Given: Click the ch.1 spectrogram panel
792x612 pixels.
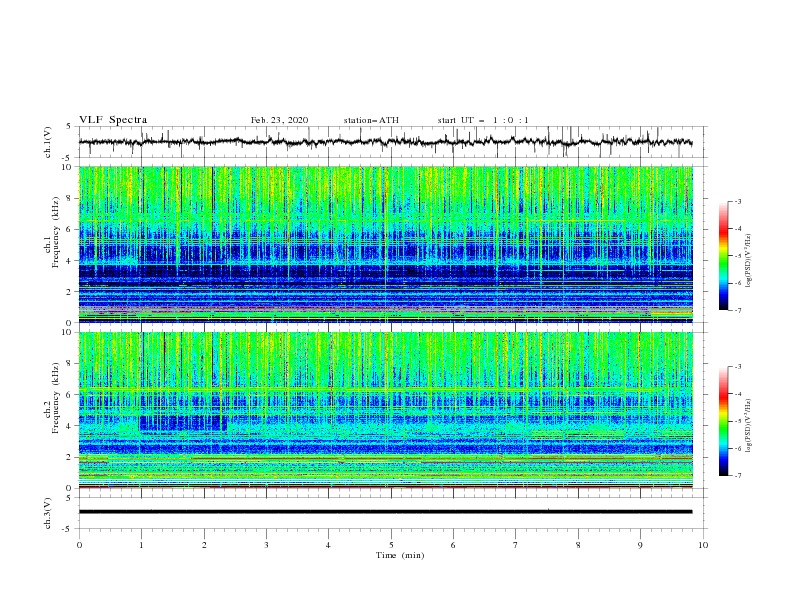Looking at the screenshot, I should [385, 244].
